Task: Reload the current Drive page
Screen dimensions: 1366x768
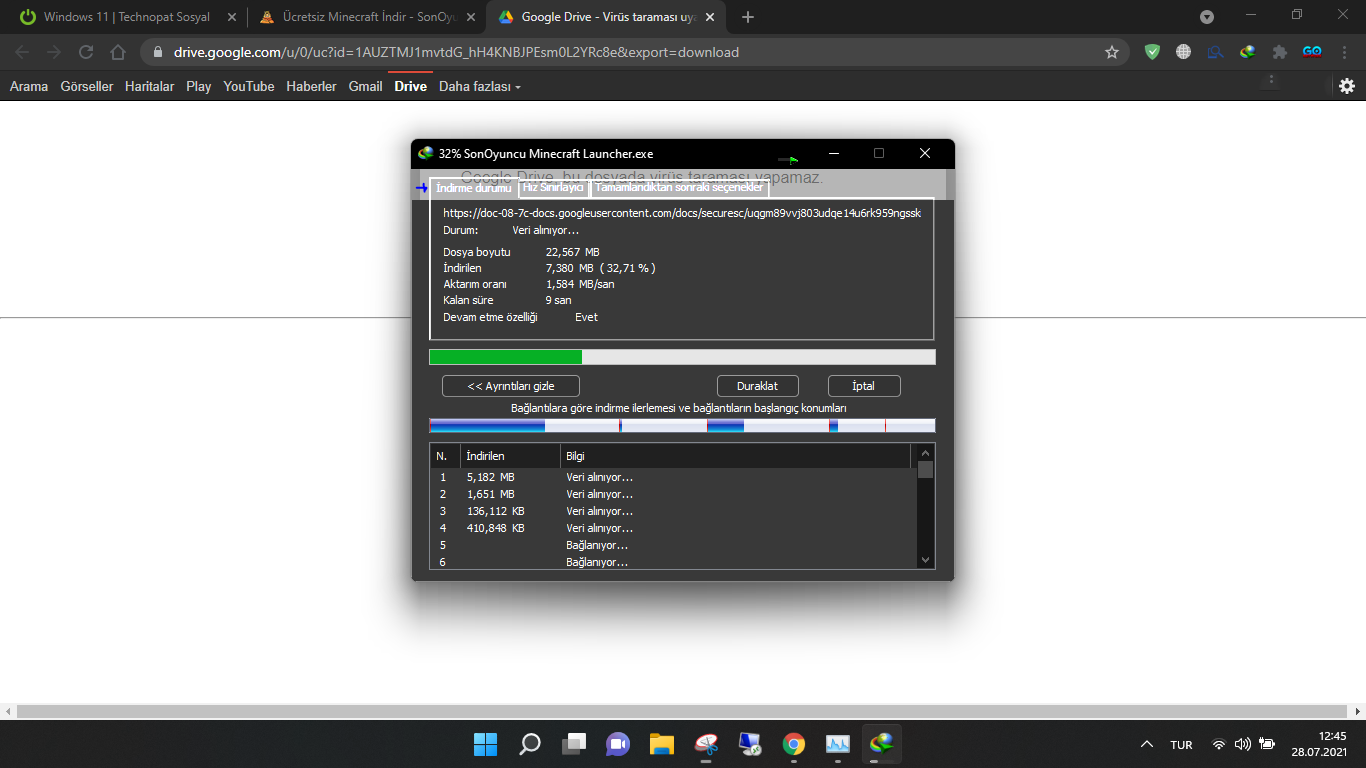Action: click(x=86, y=52)
